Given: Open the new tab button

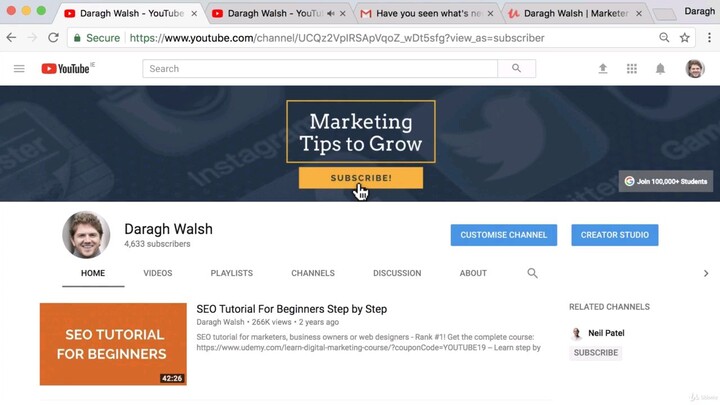Looking at the screenshot, I should click(664, 15).
